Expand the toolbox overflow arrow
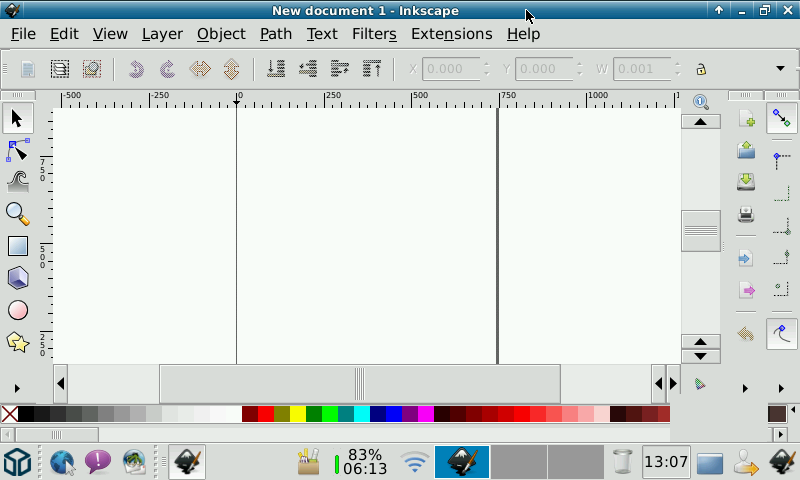The height and width of the screenshot is (480, 800). 17,389
